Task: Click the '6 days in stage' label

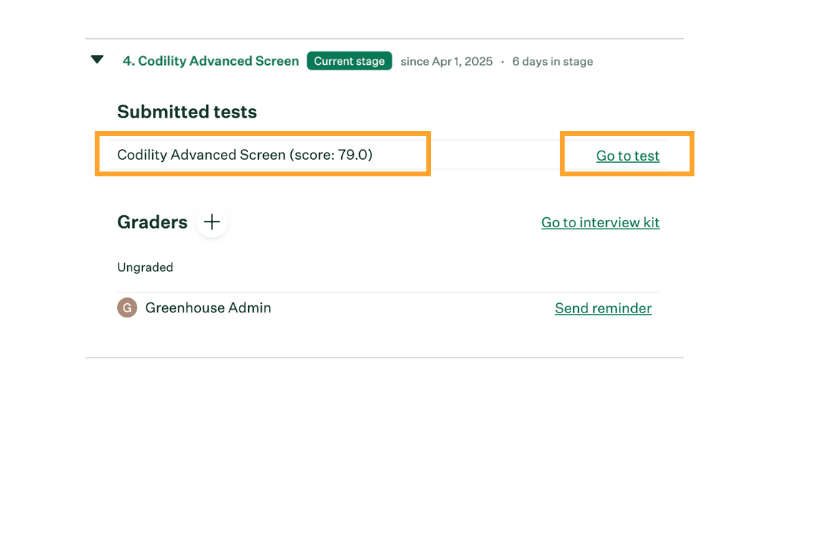Action: click(552, 62)
